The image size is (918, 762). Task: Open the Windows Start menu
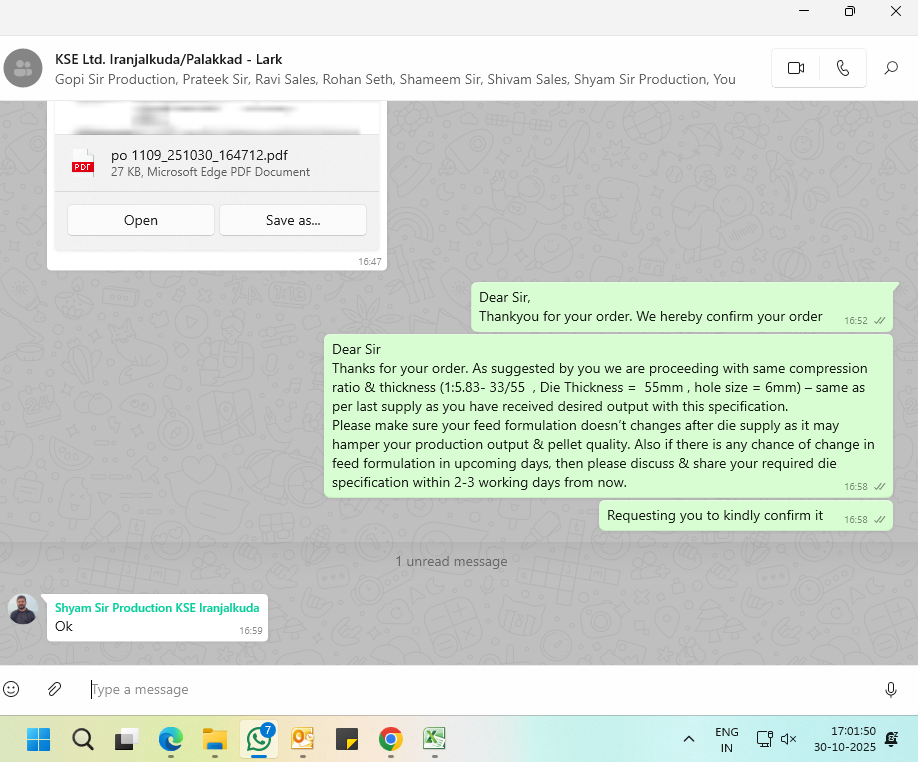pyautogui.click(x=38, y=739)
